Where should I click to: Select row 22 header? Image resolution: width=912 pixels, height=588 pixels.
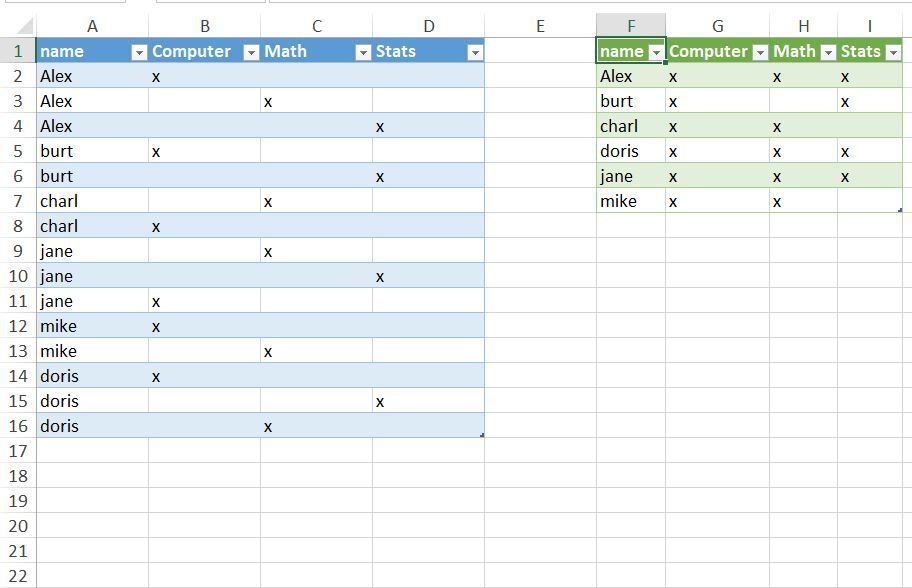18,576
